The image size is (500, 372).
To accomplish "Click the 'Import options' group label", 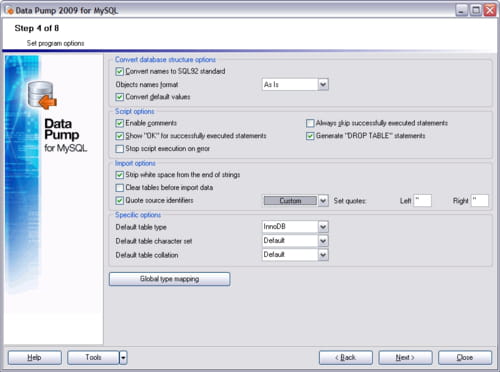I will (135, 163).
